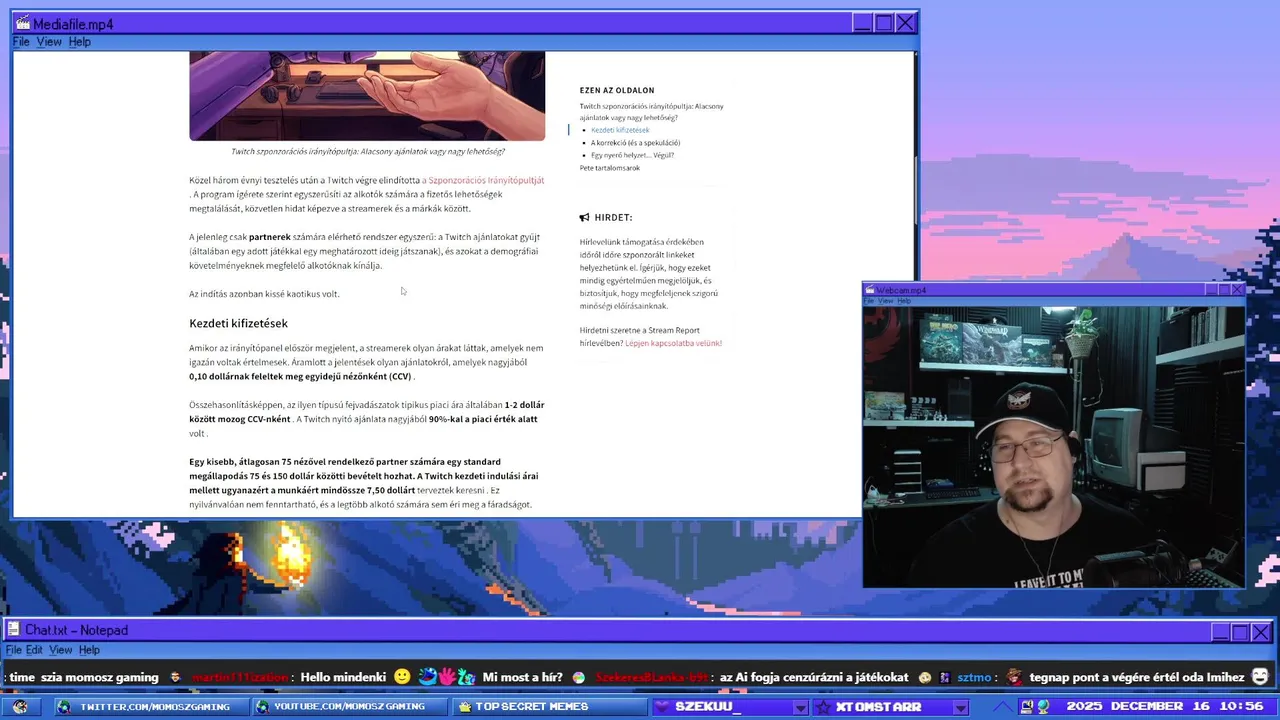
Task: Open the Help menu in Chat.txt Notepad
Action: pyautogui.click(x=89, y=650)
